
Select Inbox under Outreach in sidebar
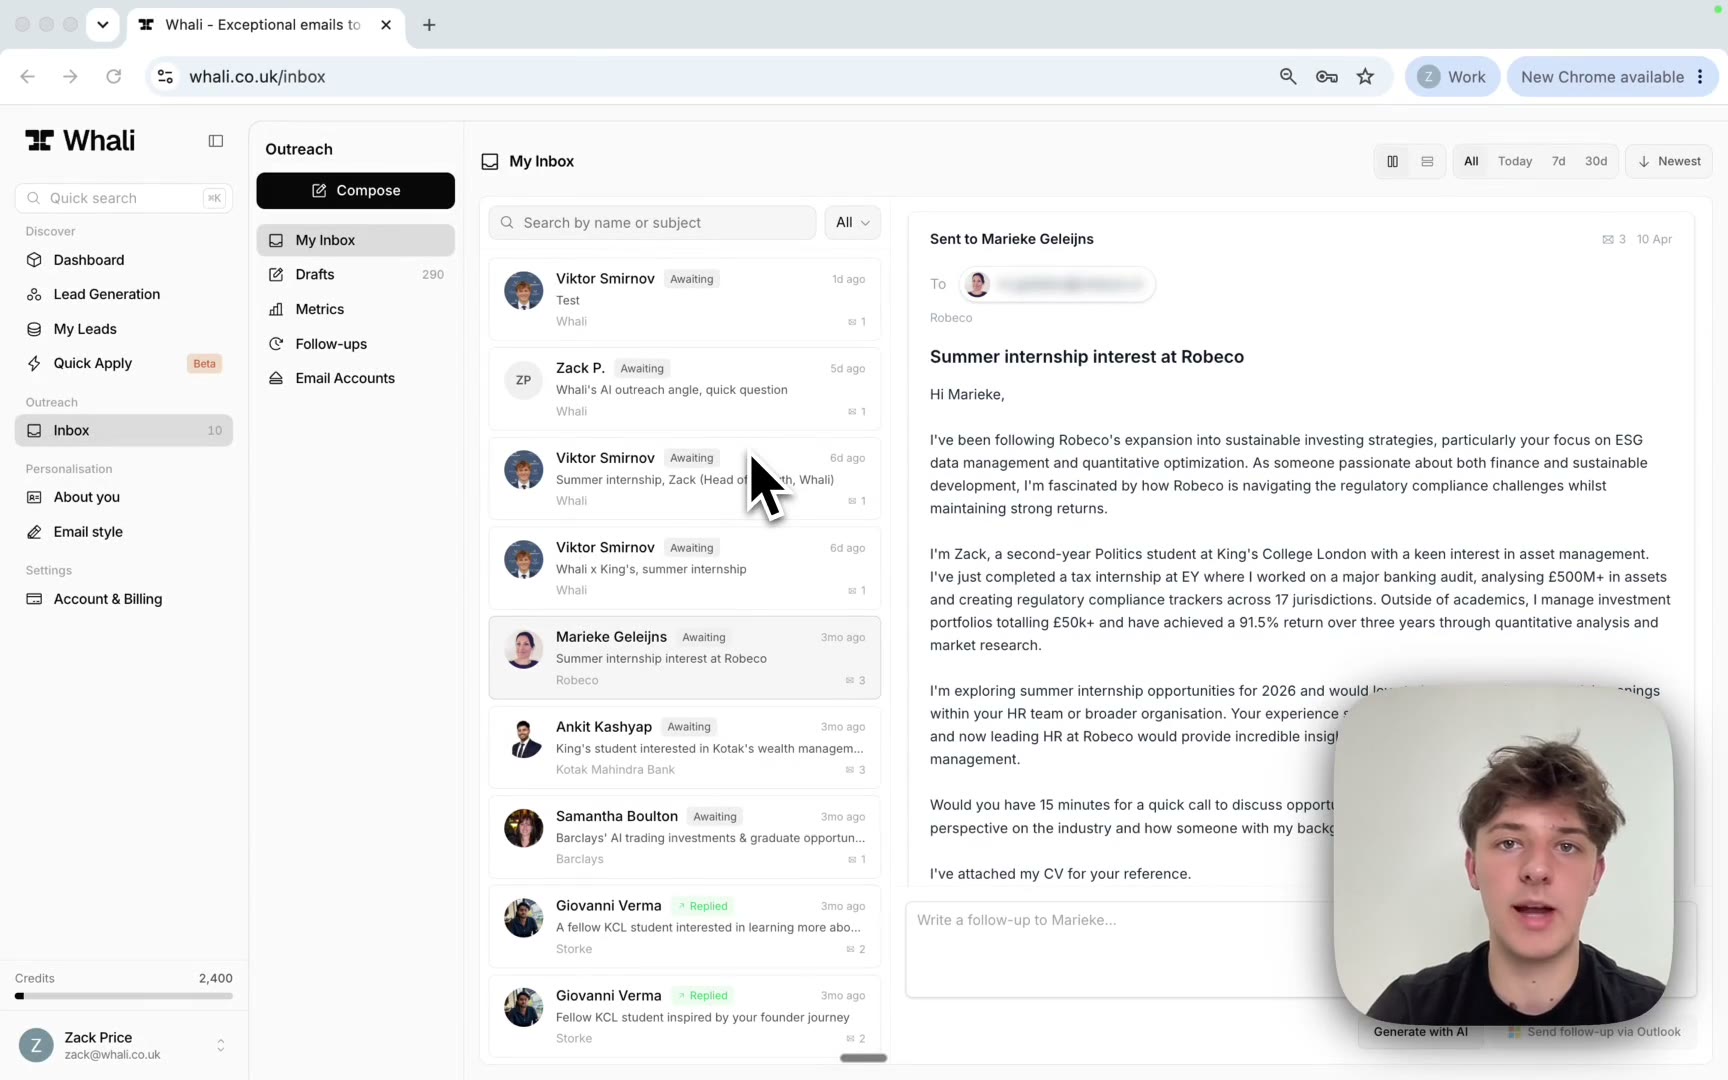123,430
